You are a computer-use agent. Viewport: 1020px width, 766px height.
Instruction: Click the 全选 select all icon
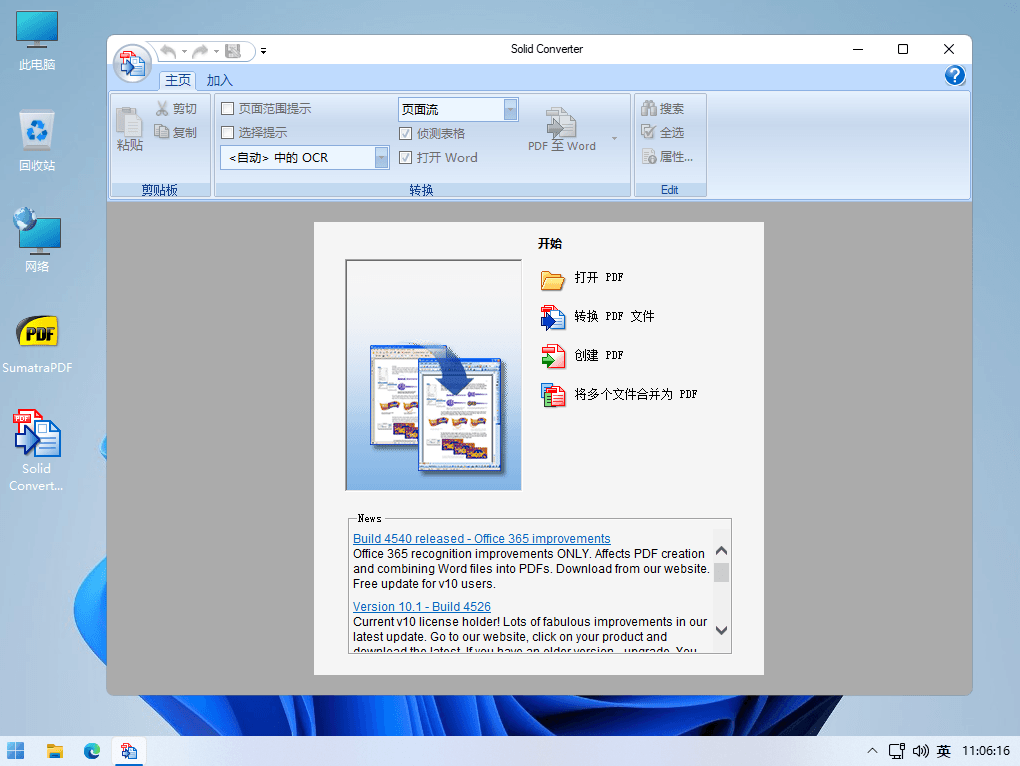[x=649, y=132]
